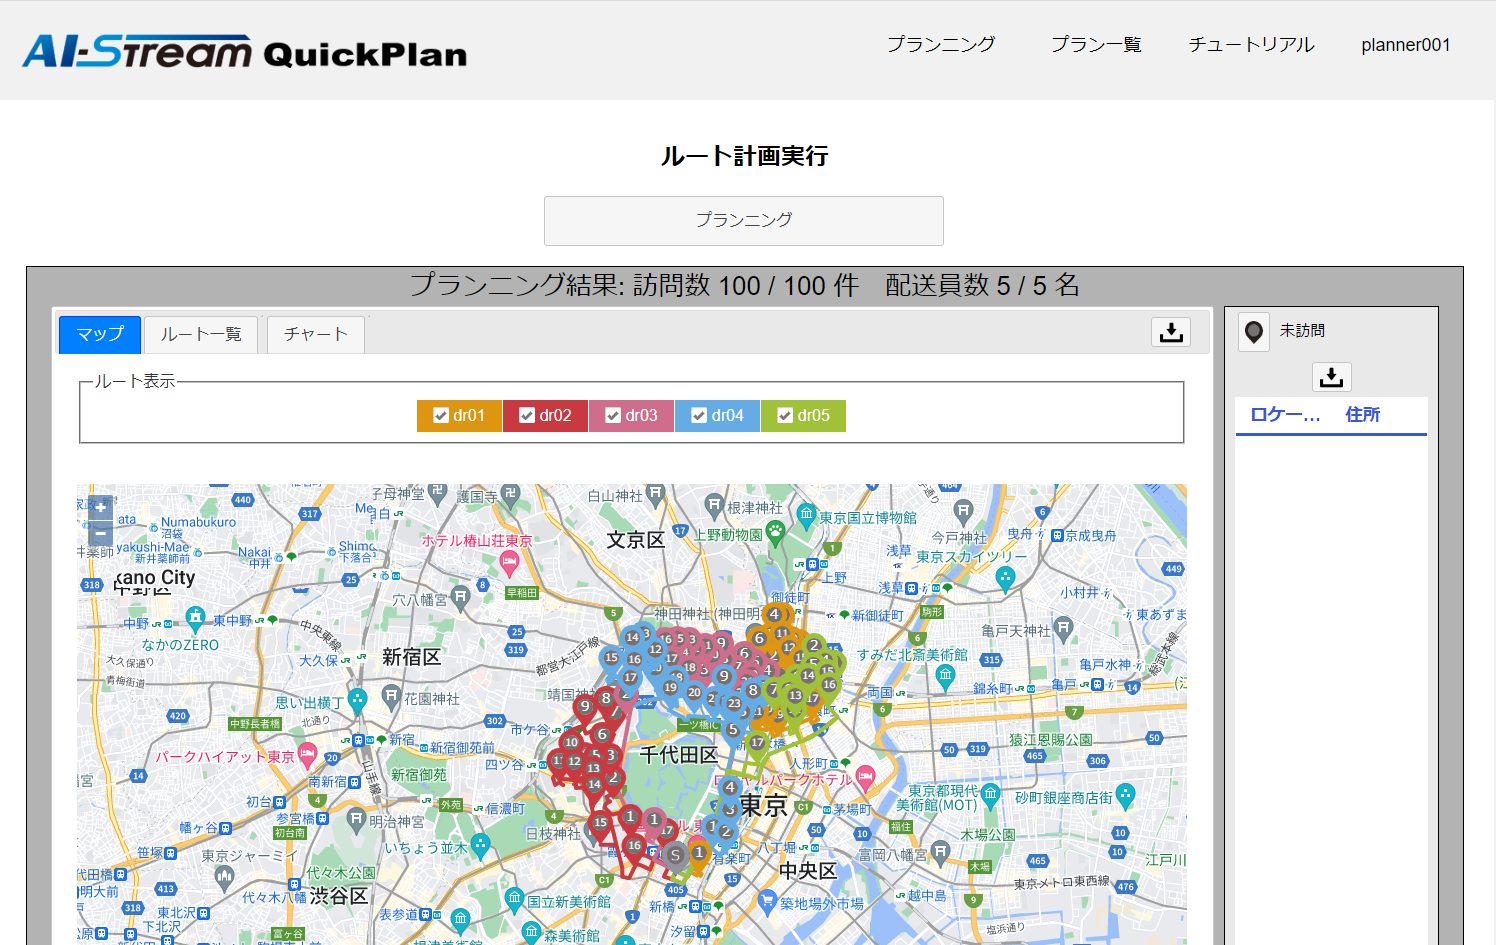The height and width of the screenshot is (945, 1496).
Task: Zoom in on the map
Action: (100, 508)
